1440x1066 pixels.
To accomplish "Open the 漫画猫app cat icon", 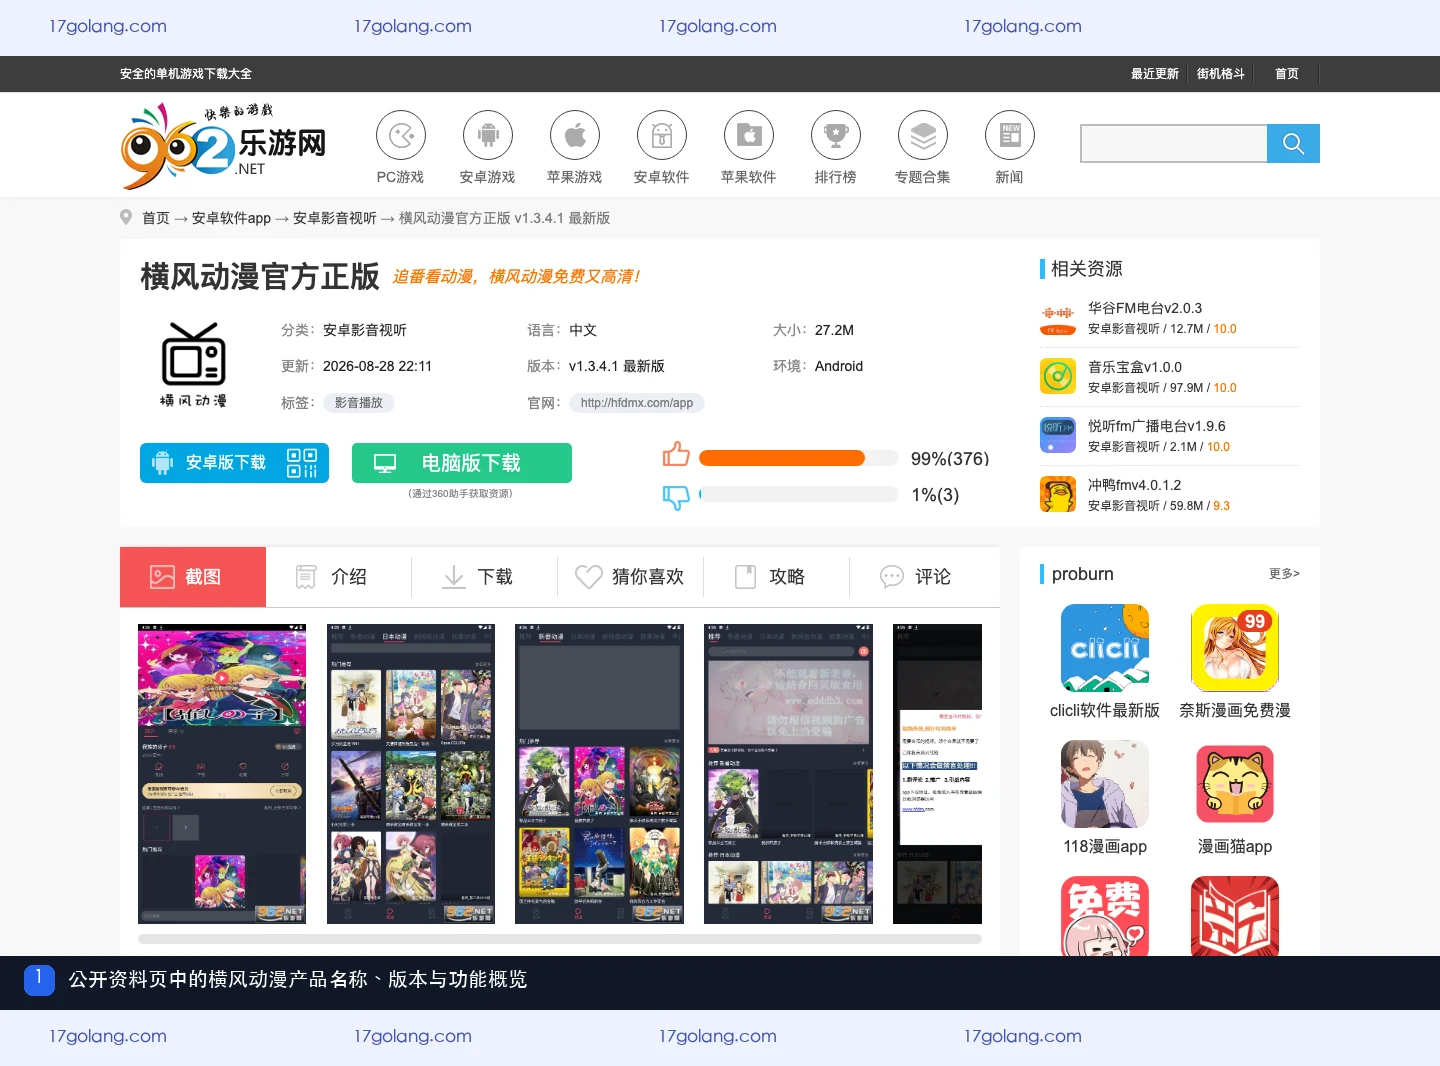I will click(1235, 784).
